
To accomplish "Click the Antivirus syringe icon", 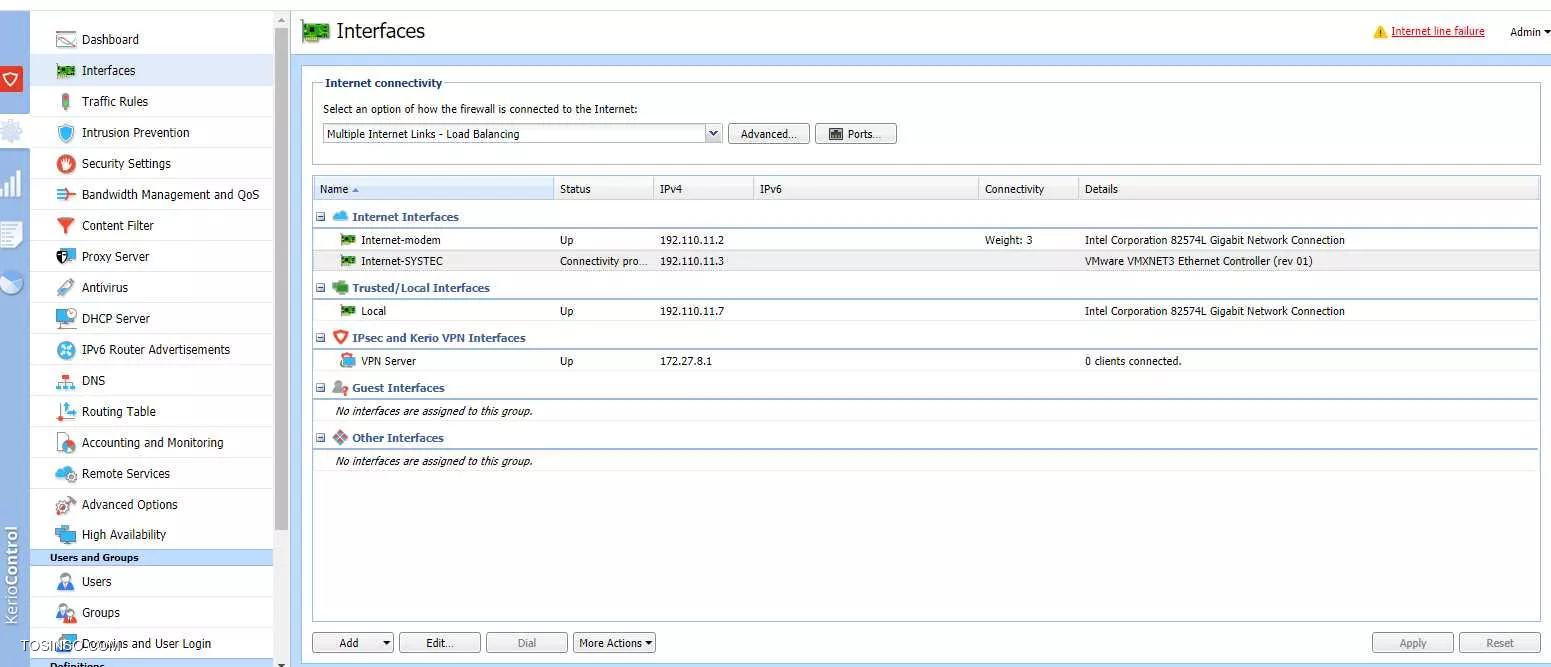I will [66, 288].
